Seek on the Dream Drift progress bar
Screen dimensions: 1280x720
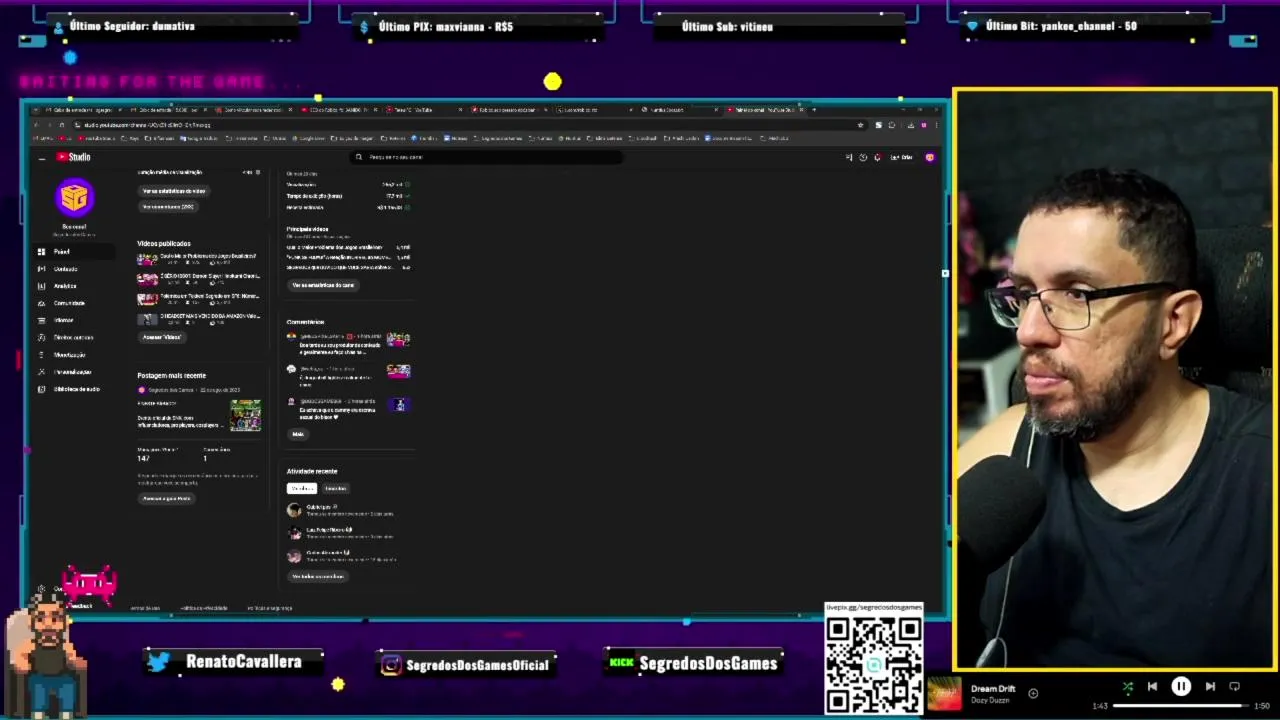1181,706
